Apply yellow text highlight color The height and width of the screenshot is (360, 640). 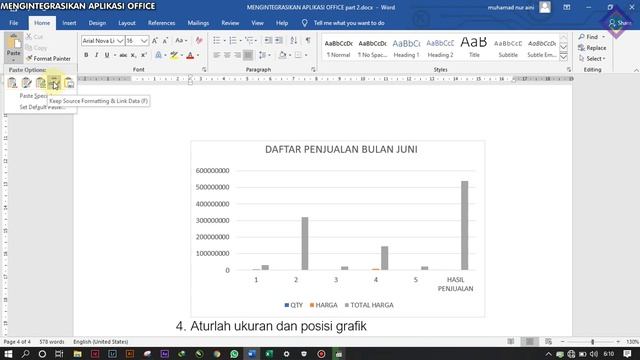coord(174,55)
